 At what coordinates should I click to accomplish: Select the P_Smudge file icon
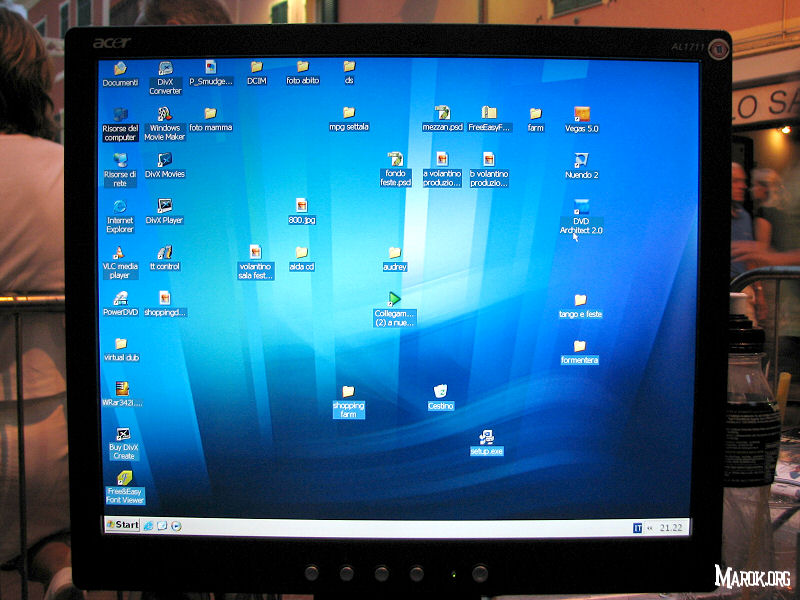tap(211, 73)
